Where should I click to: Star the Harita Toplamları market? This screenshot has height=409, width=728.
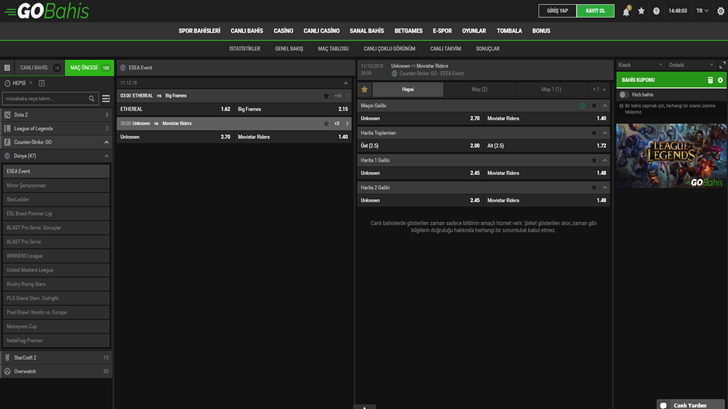click(x=594, y=133)
